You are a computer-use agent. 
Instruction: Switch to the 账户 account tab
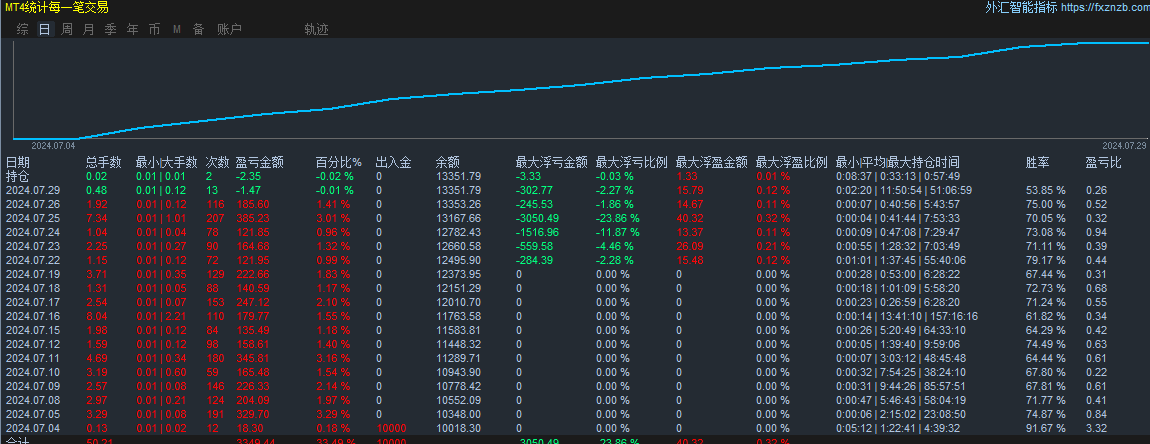coord(230,29)
